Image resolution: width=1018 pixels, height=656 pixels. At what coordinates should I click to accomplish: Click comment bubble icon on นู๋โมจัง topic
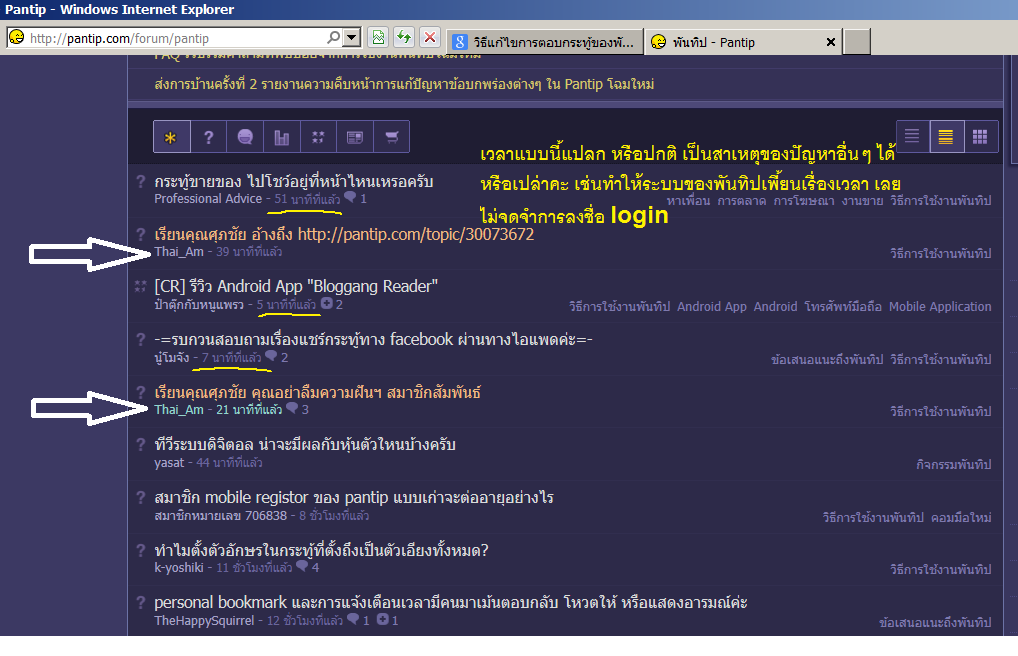(271, 356)
